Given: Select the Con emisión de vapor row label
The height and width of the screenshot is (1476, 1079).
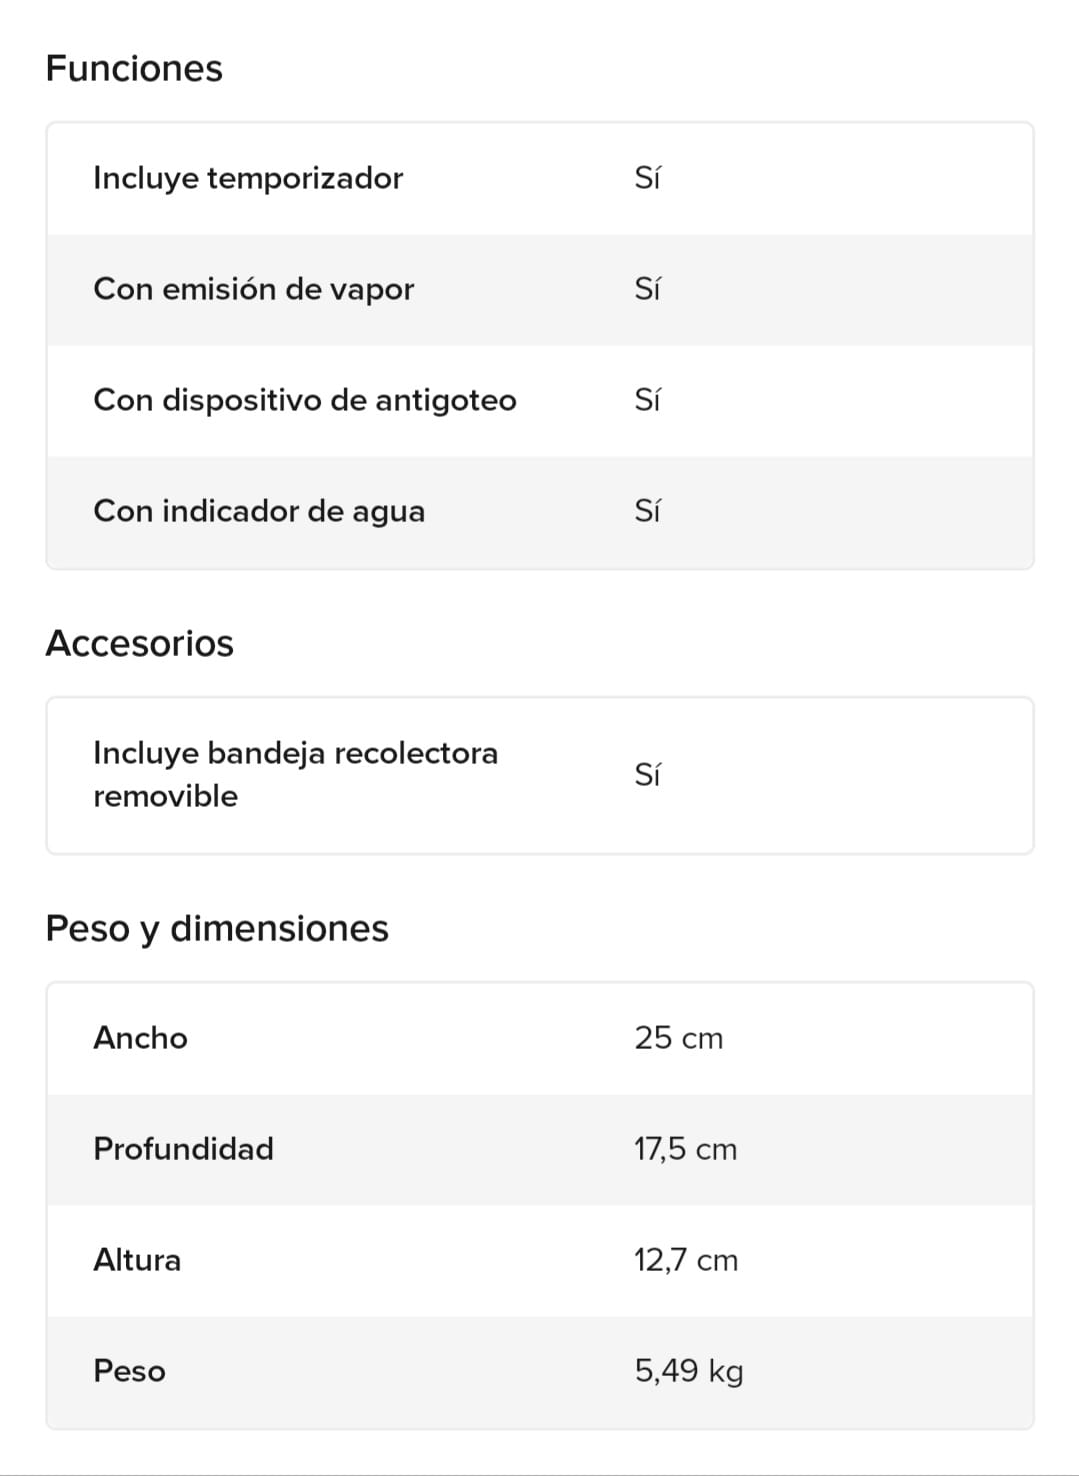Looking at the screenshot, I should (253, 289).
